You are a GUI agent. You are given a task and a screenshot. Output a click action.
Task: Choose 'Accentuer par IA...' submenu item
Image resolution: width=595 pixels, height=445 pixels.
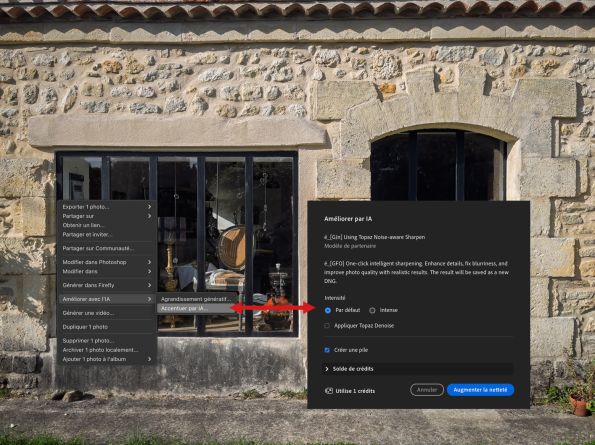point(197,308)
